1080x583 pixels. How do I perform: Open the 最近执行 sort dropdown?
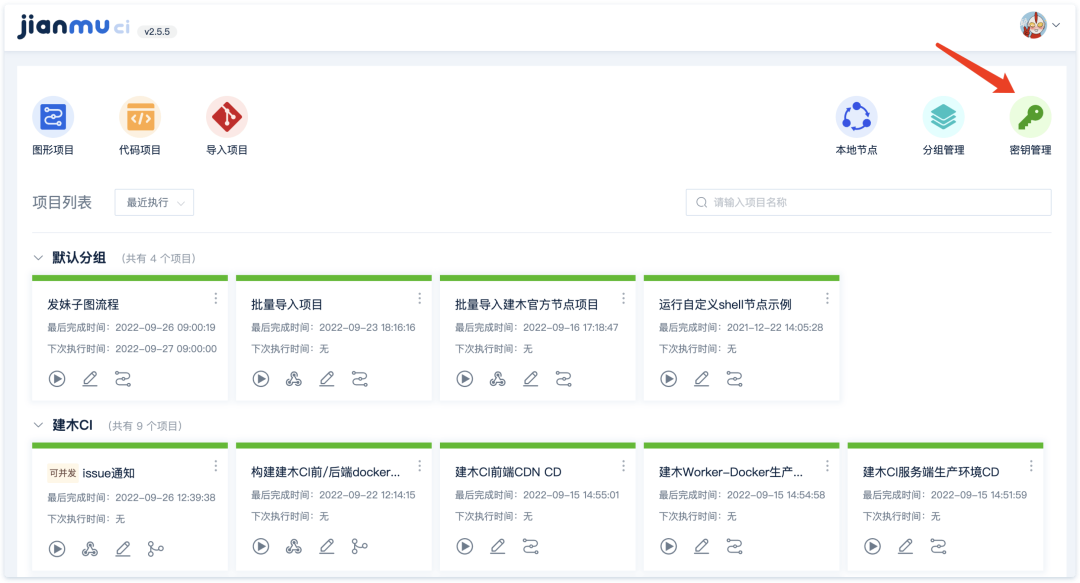tap(153, 202)
